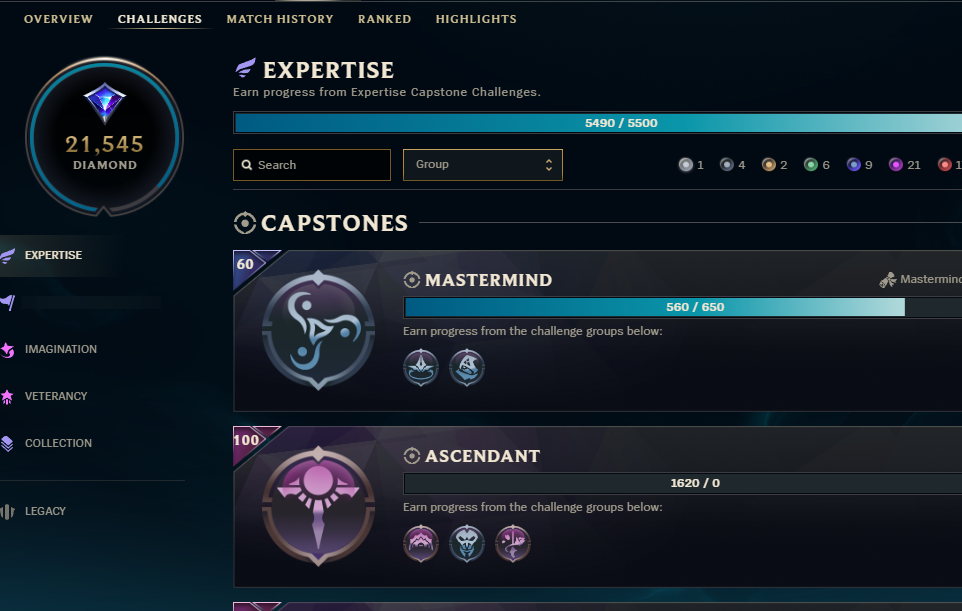Screen dimensions: 962x611
Task: Click the Group dropdown arrows
Action: (548, 165)
